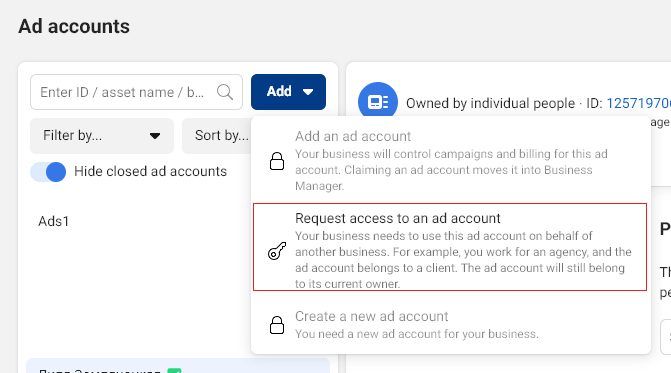
Task: Focus the Enter ID / asset name search field
Action: click(136, 92)
